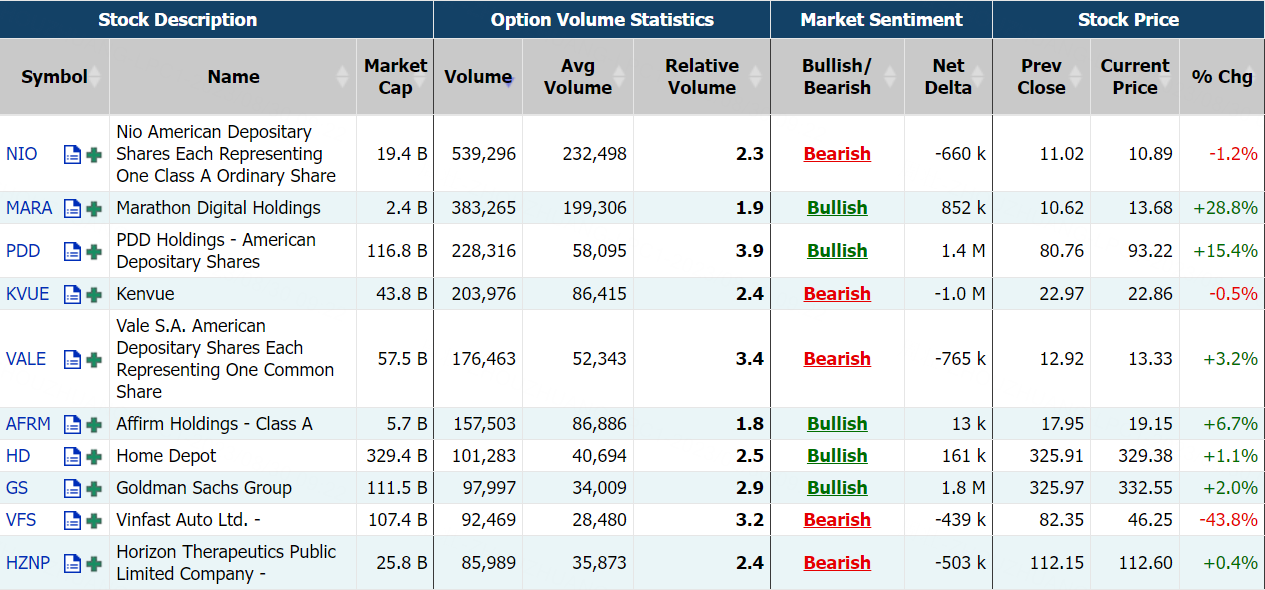The height and width of the screenshot is (590, 1265).
Task: Click the document icon next to NIO
Action: pos(72,154)
